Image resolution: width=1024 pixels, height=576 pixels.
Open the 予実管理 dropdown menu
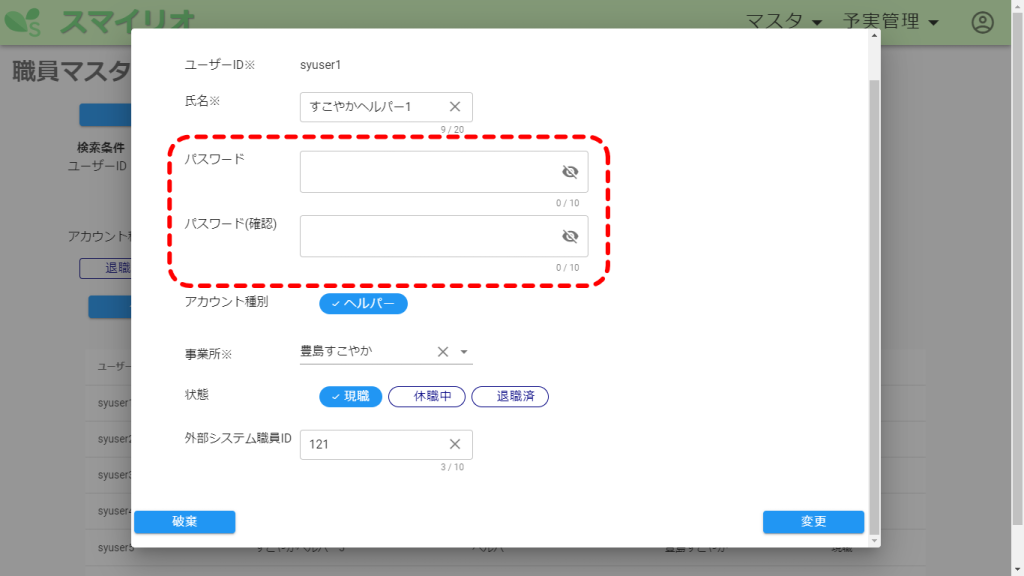coord(891,22)
